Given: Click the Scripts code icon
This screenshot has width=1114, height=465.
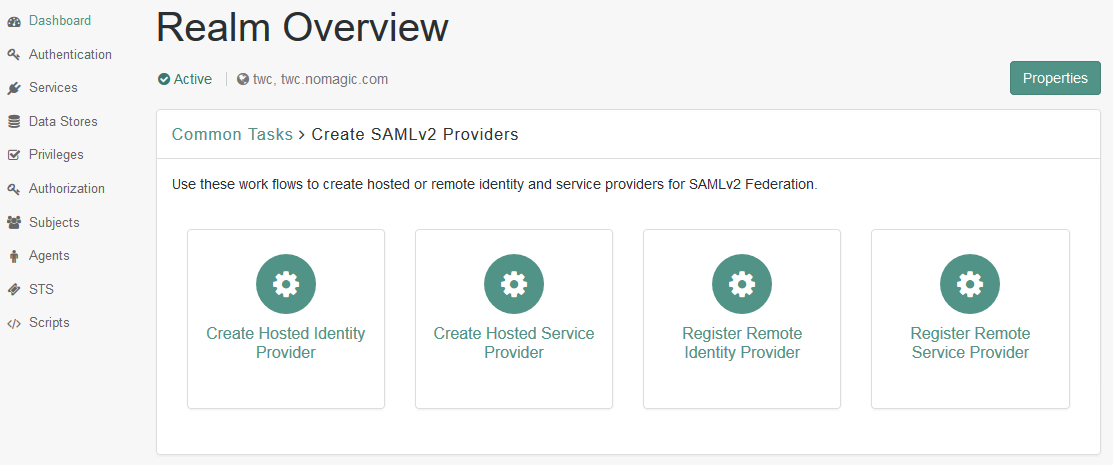Looking at the screenshot, I should [14, 323].
